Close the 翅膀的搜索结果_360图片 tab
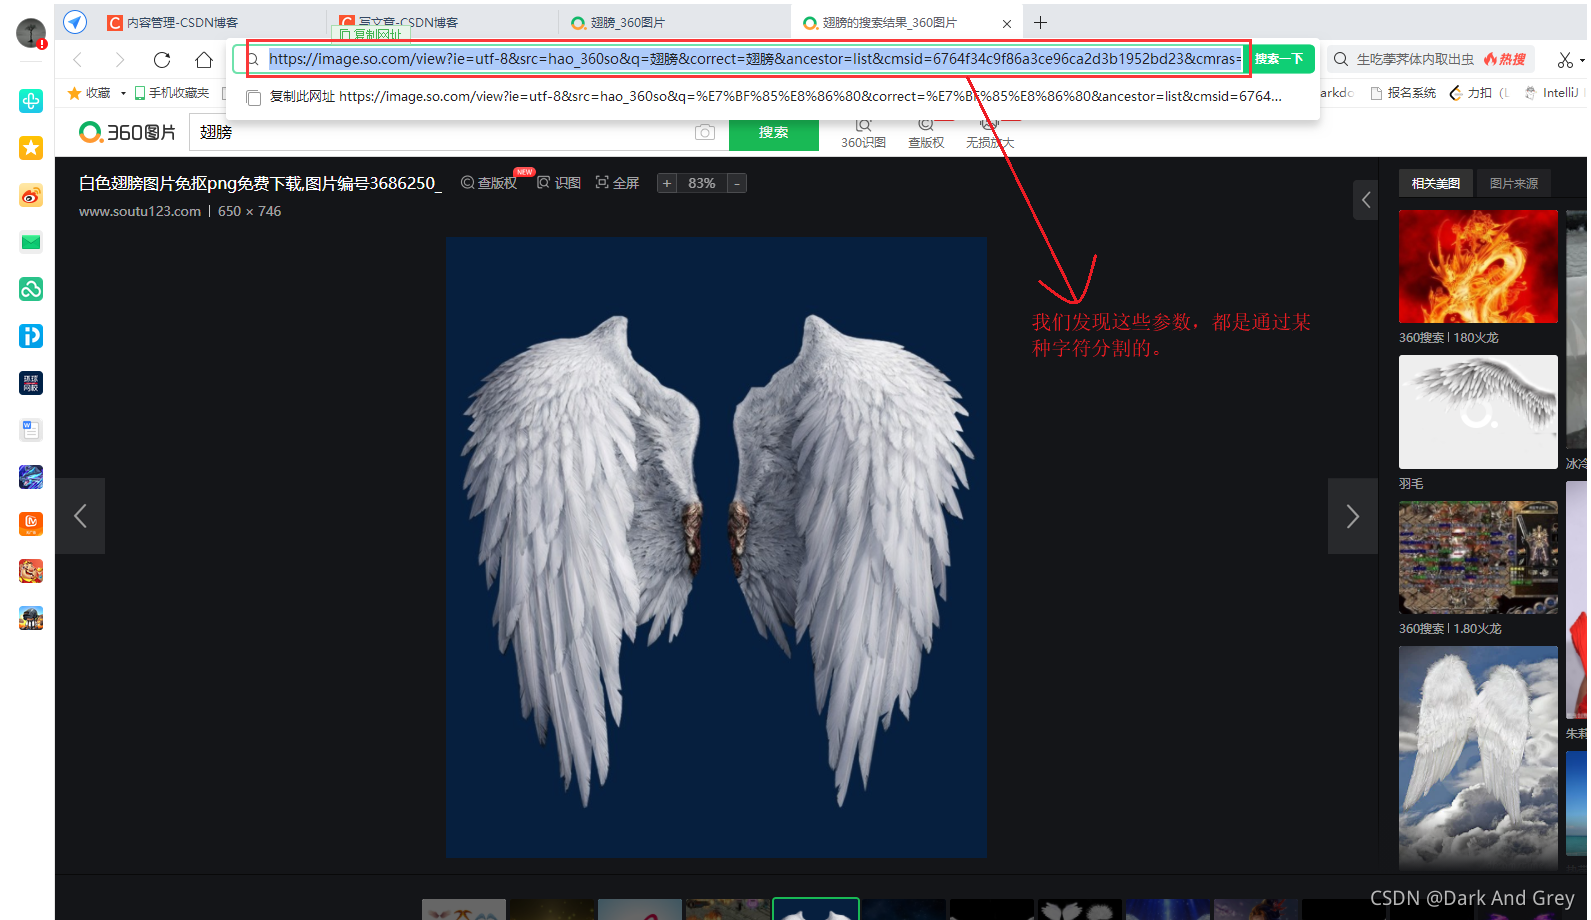Image resolution: width=1591 pixels, height=920 pixels. click(x=1007, y=23)
